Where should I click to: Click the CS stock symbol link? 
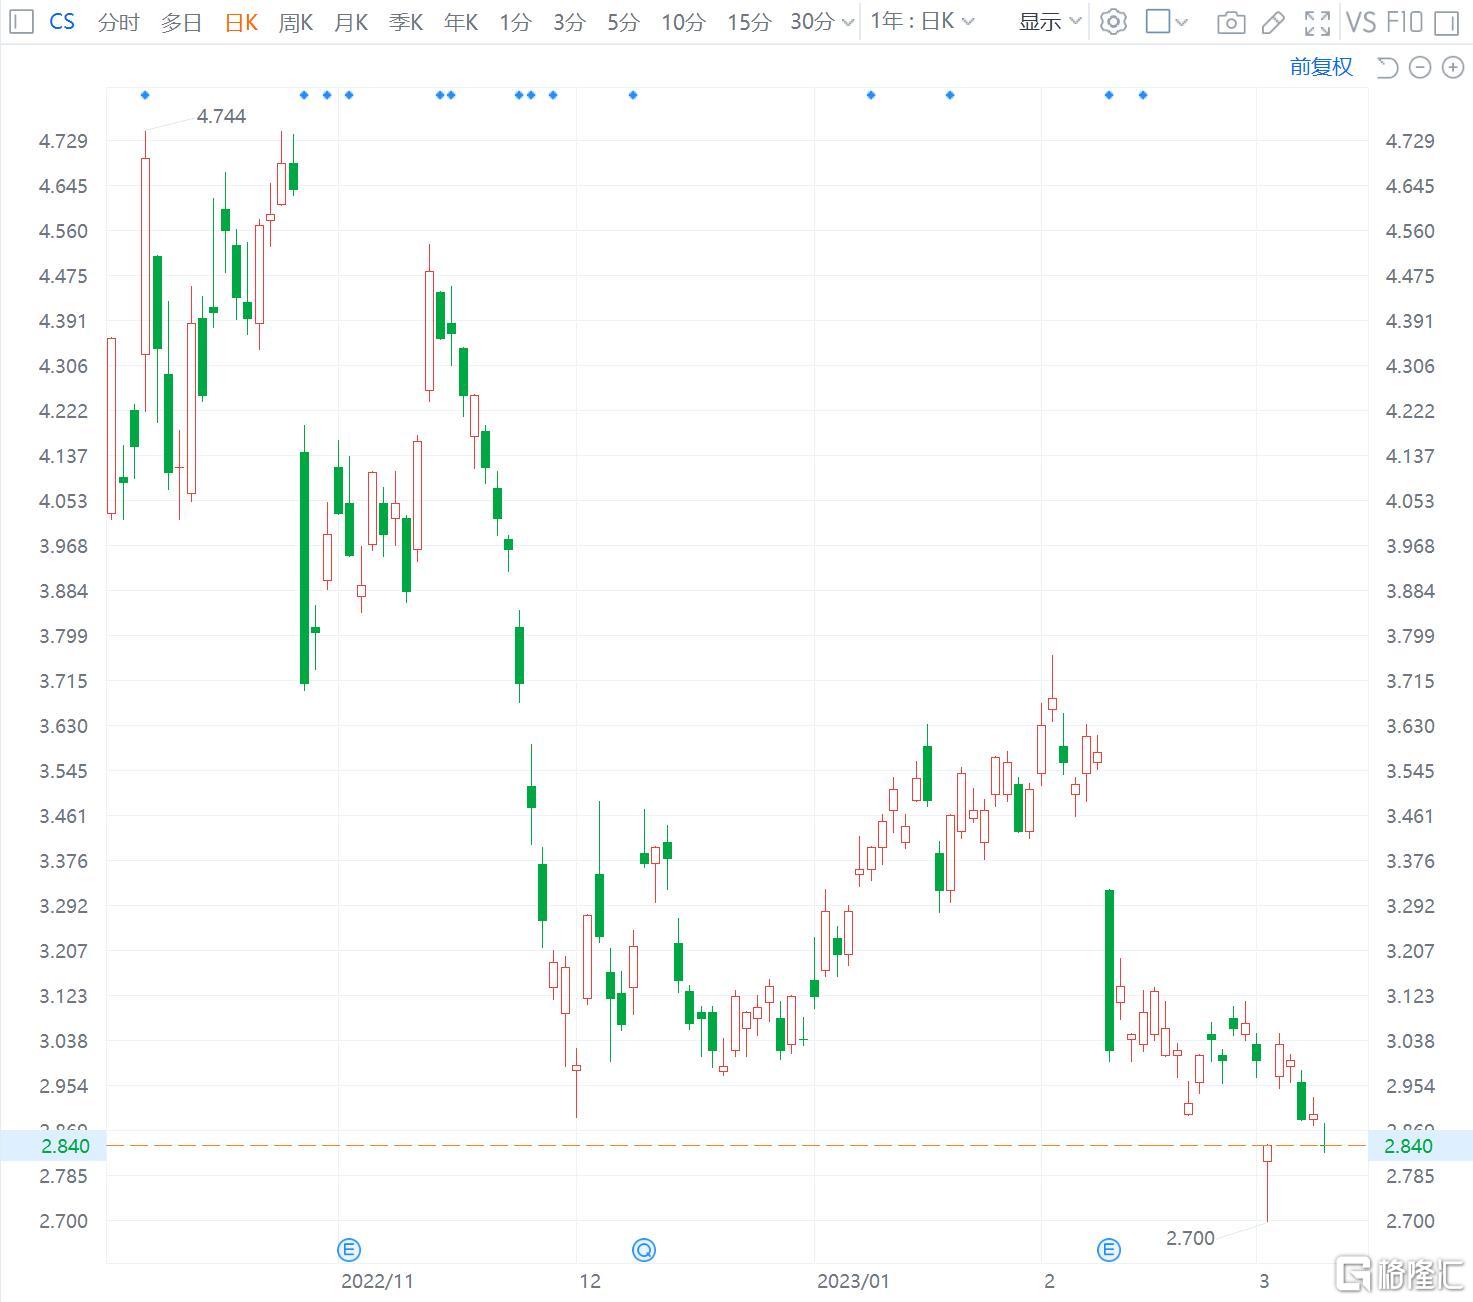[x=62, y=21]
